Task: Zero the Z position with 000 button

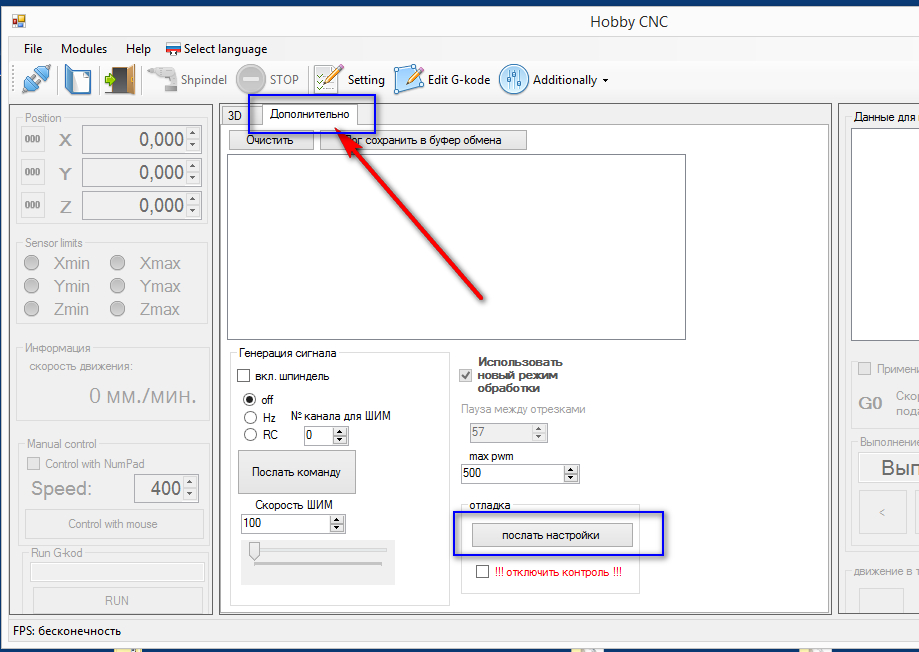Action: point(33,205)
